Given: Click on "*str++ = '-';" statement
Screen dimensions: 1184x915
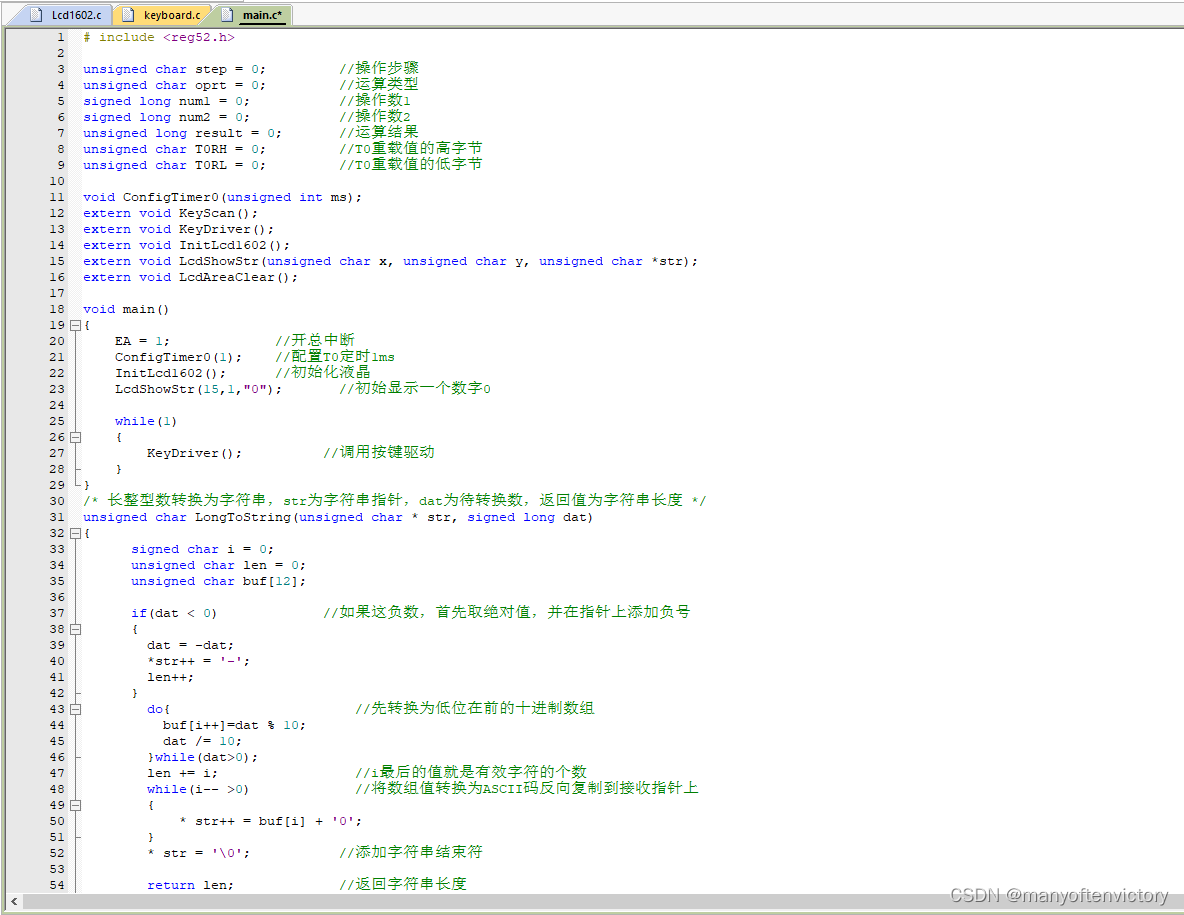Looking at the screenshot, I should [x=199, y=661].
